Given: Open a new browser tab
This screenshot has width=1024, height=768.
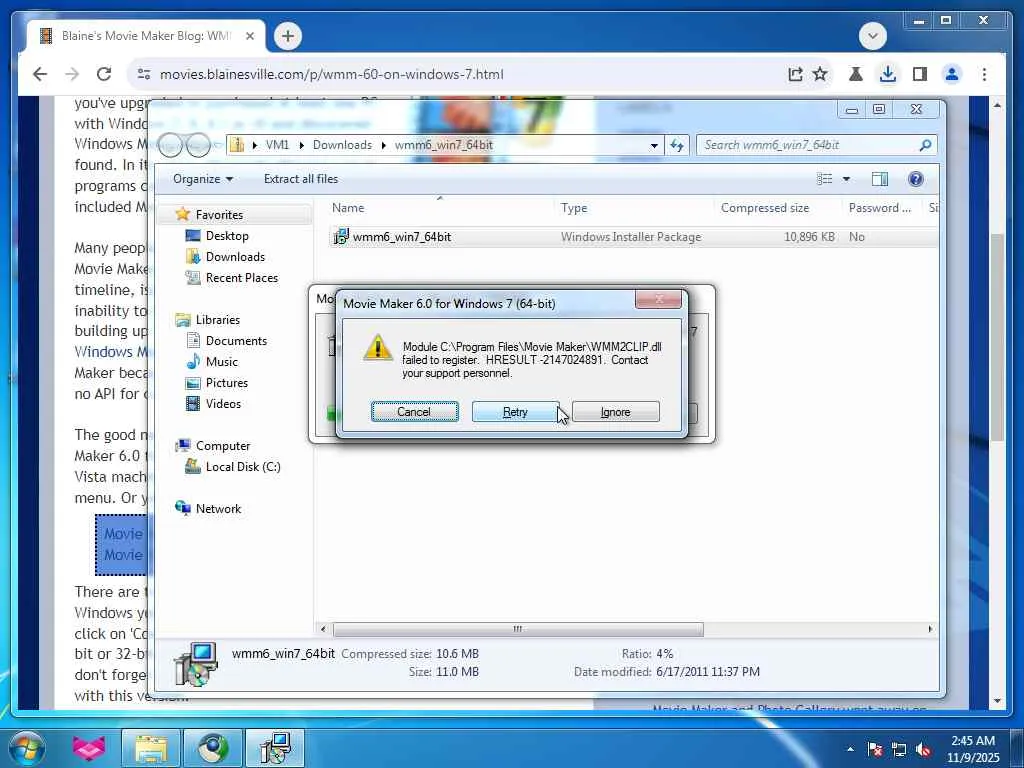Looking at the screenshot, I should pyautogui.click(x=288, y=36).
